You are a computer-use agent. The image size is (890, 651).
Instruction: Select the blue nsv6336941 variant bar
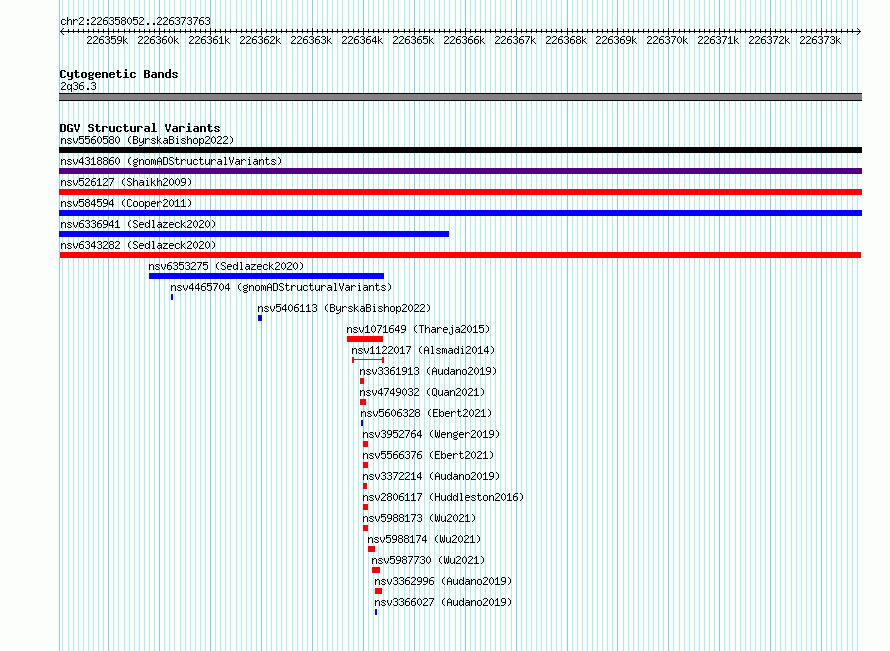pos(254,234)
